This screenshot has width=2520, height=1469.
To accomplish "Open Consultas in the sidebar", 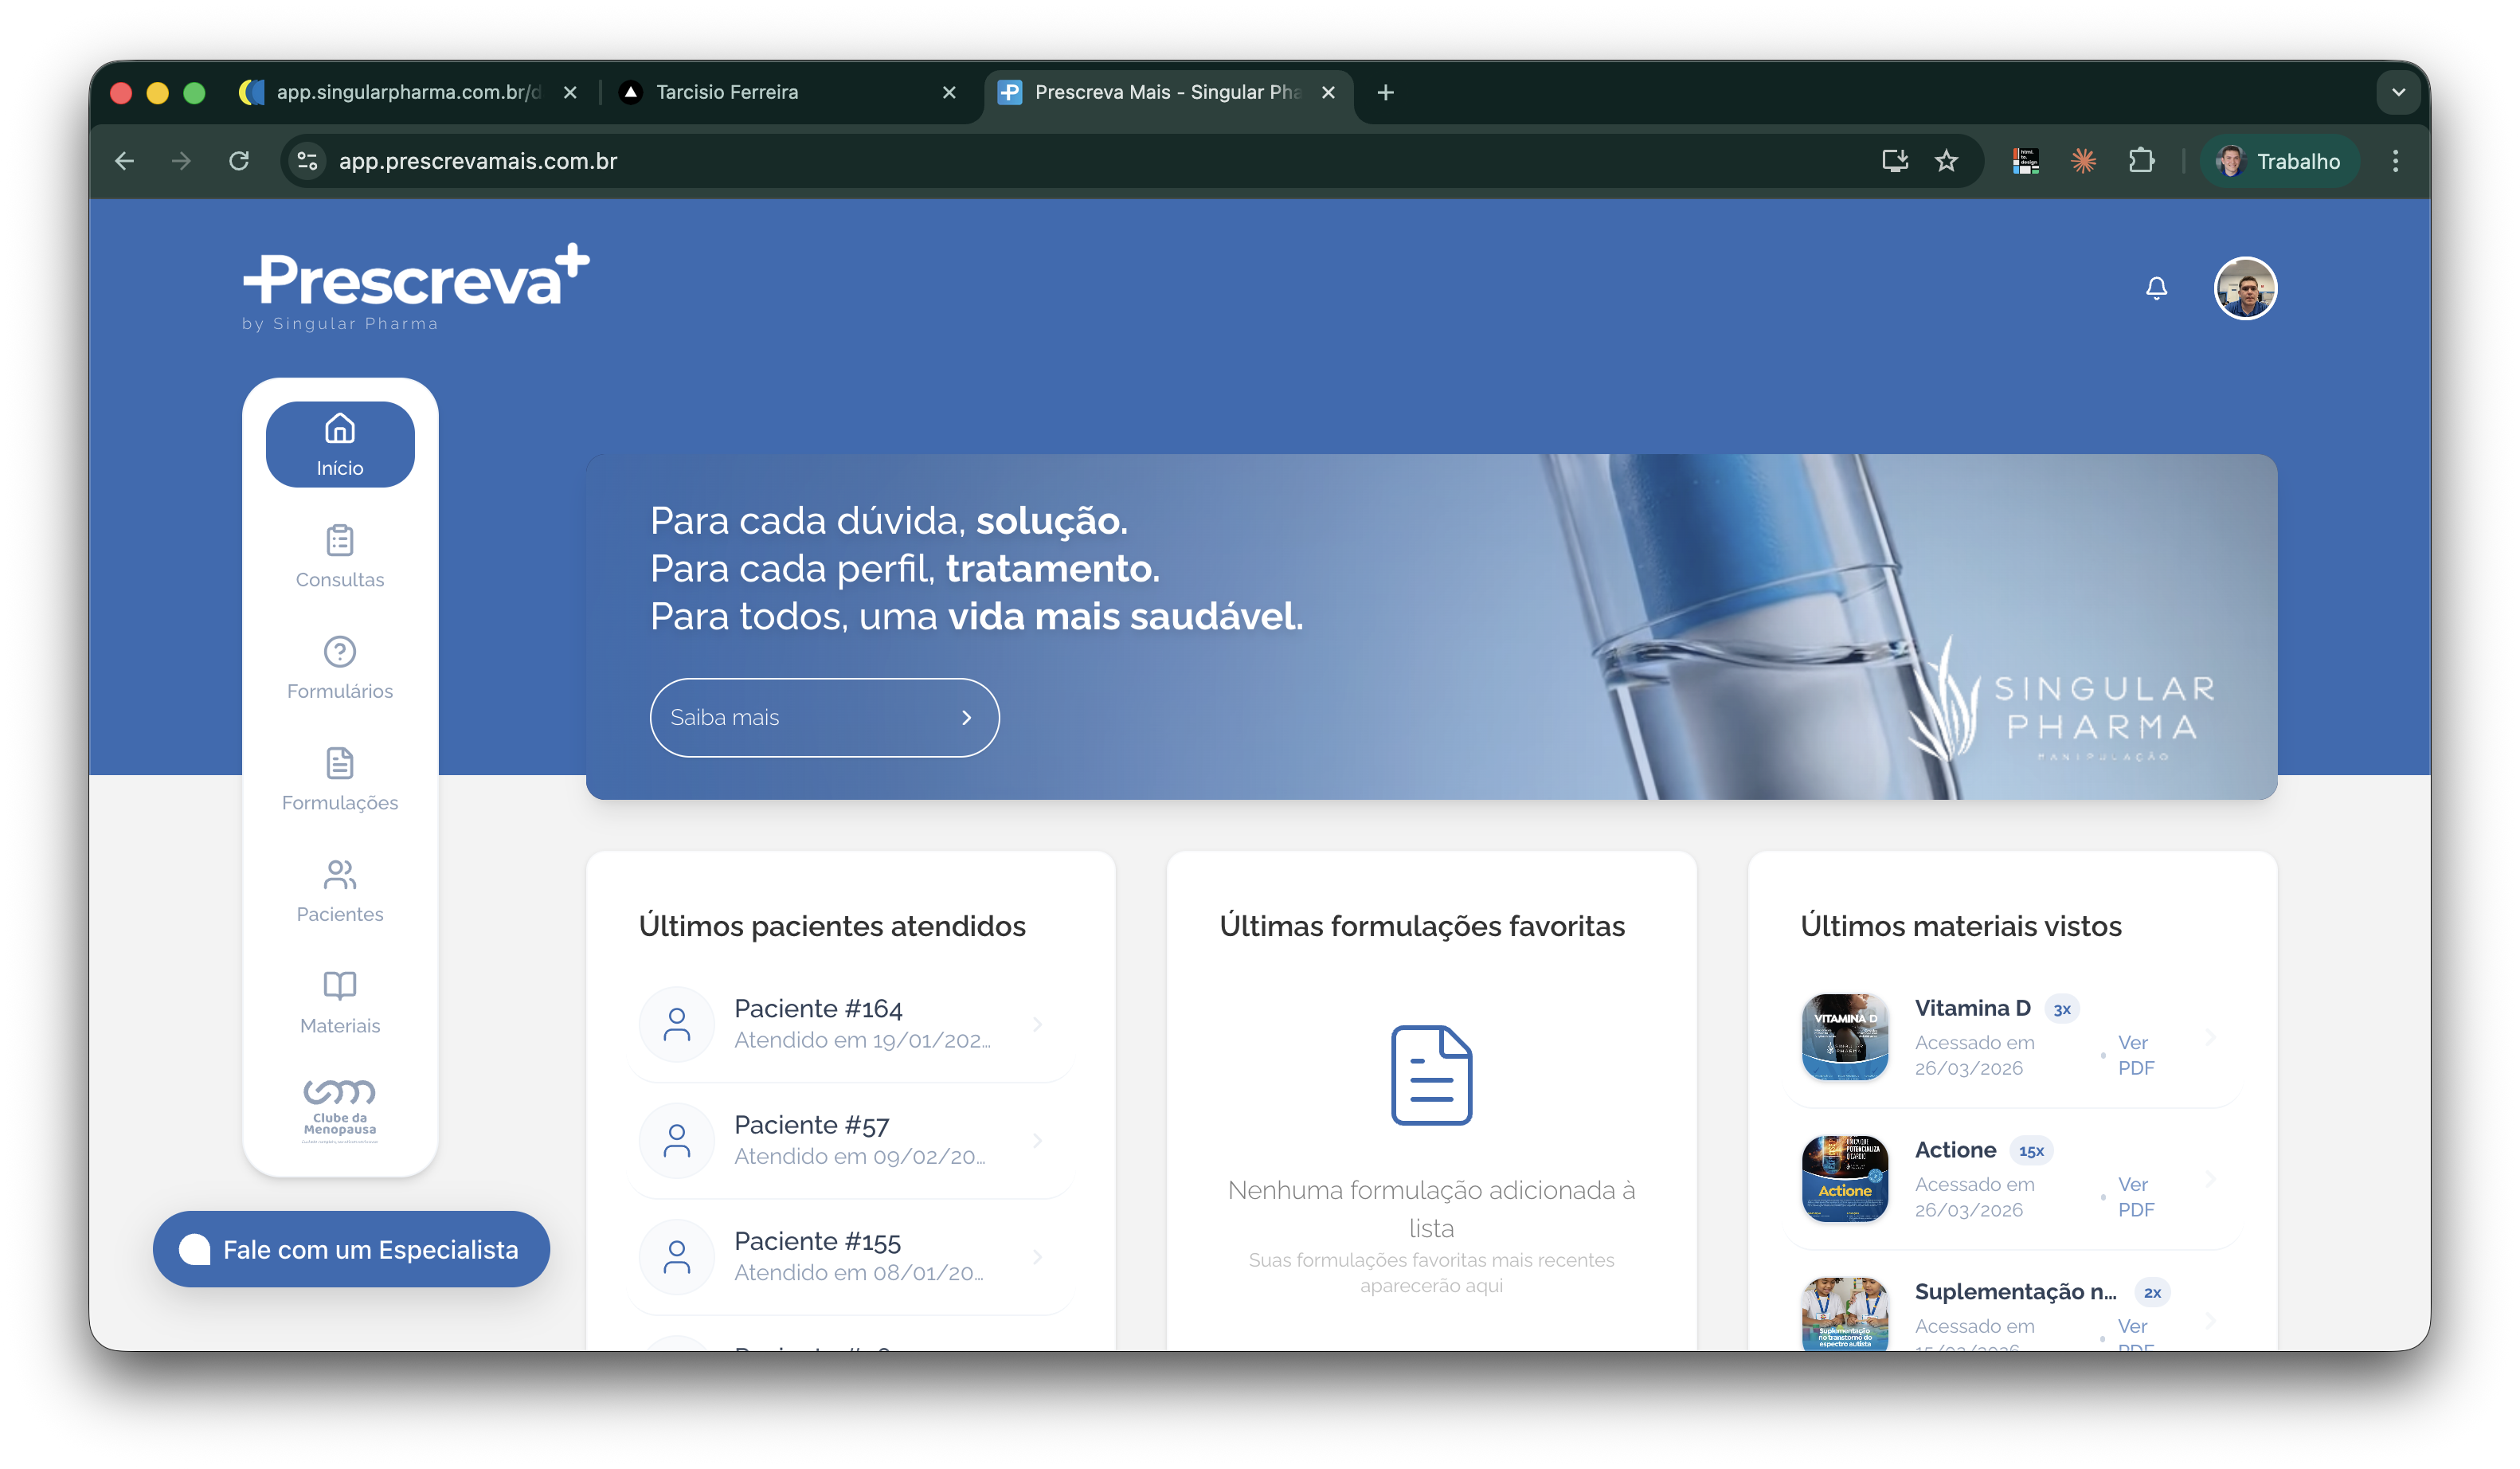I will click(x=340, y=556).
